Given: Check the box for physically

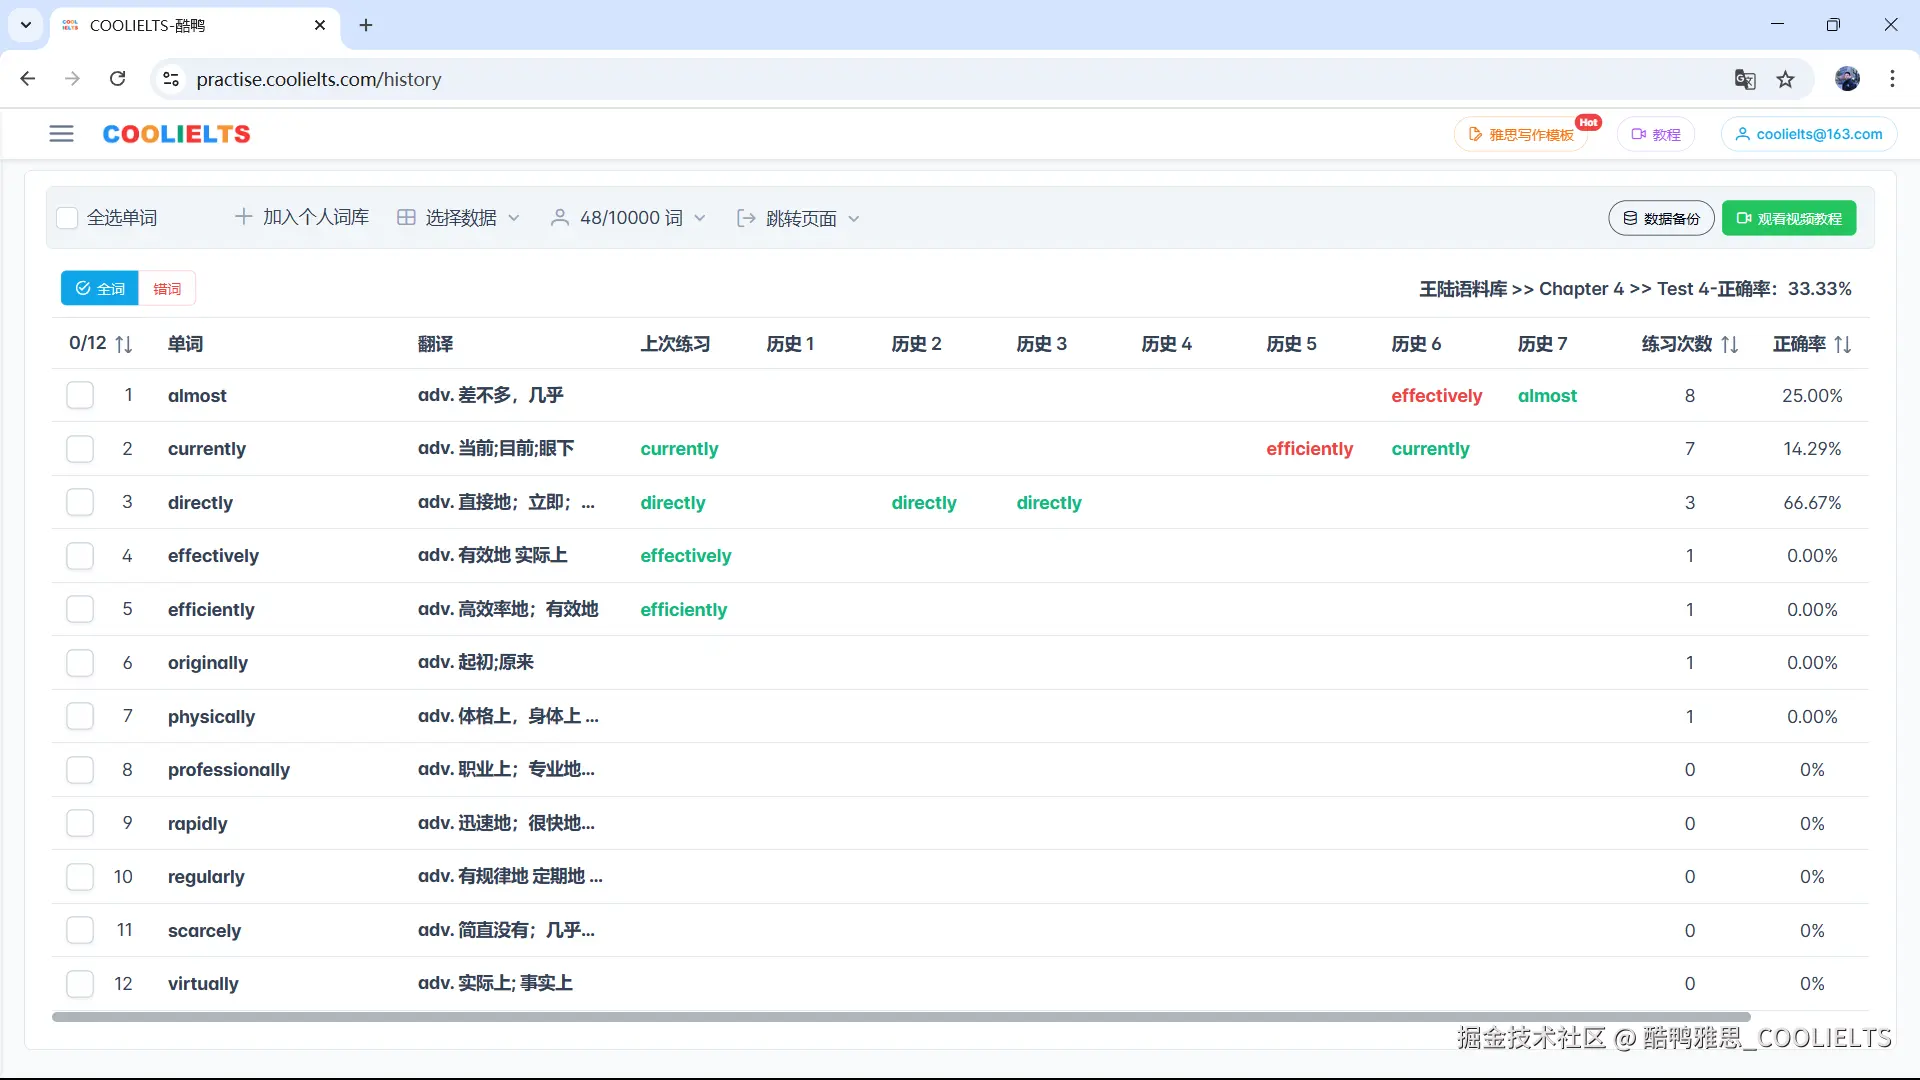Looking at the screenshot, I should coord(80,716).
